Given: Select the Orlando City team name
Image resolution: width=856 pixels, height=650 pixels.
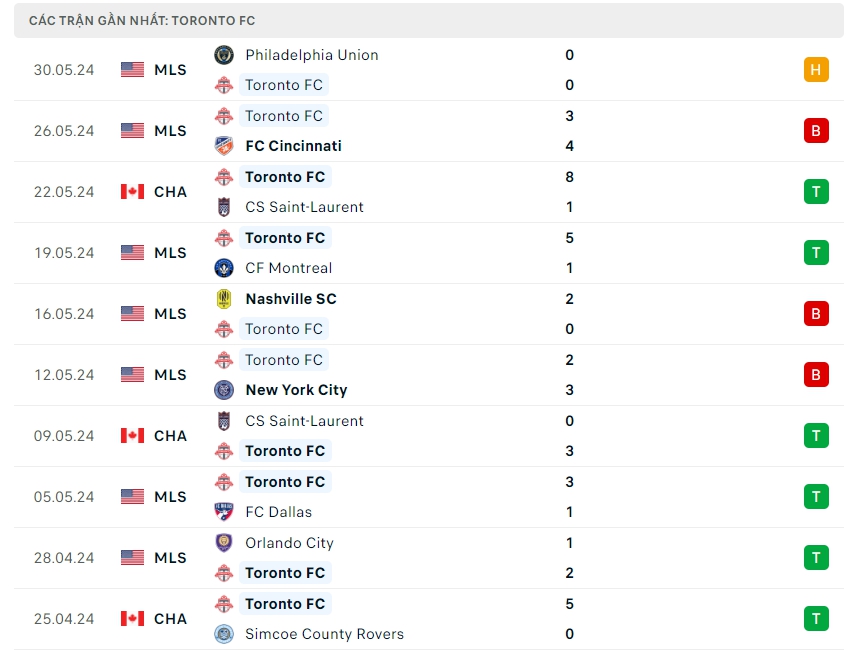Looking at the screenshot, I should tap(289, 543).
